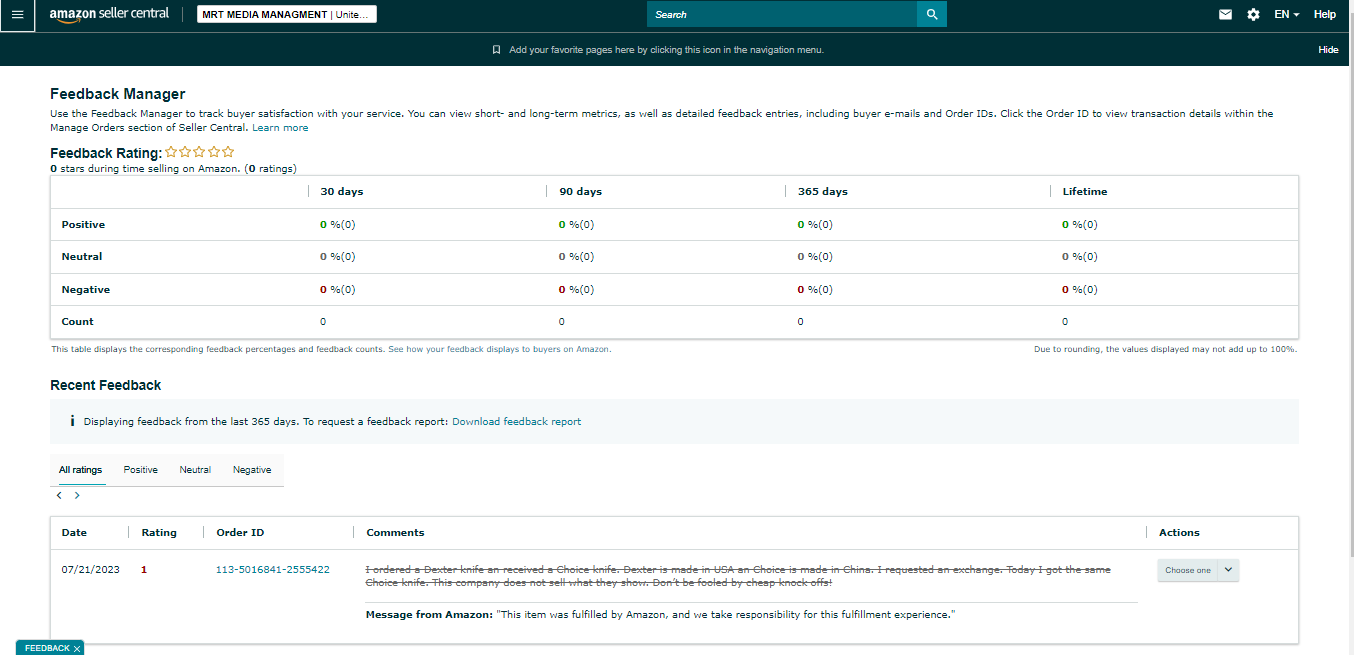Click the search magnifier button
The height and width of the screenshot is (655, 1354).
pyautogui.click(x=932, y=14)
